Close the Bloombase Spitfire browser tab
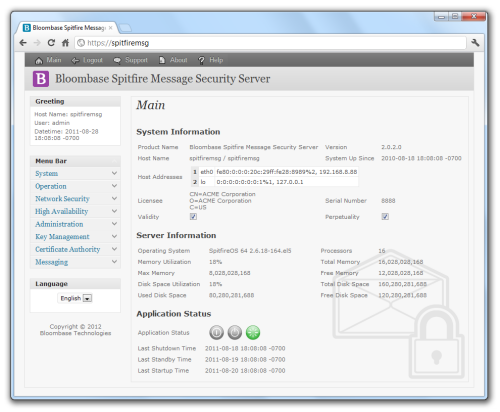Image resolution: width=500 pixels, height=412 pixels. pyautogui.click(x=110, y=28)
